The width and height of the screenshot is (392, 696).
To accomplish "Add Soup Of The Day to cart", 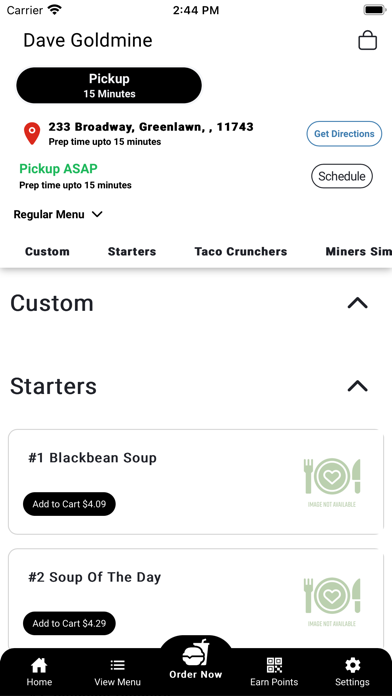I will click(x=69, y=623).
